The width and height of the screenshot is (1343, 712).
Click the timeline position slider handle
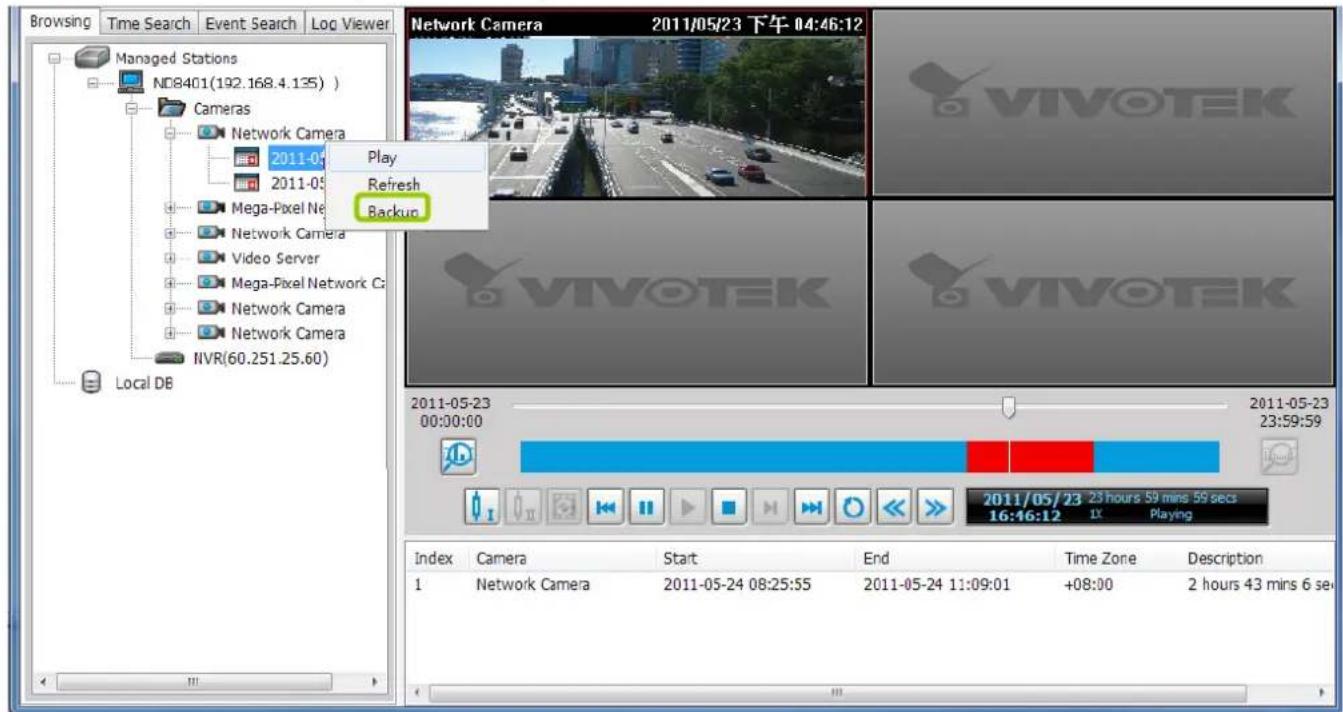click(x=1009, y=406)
